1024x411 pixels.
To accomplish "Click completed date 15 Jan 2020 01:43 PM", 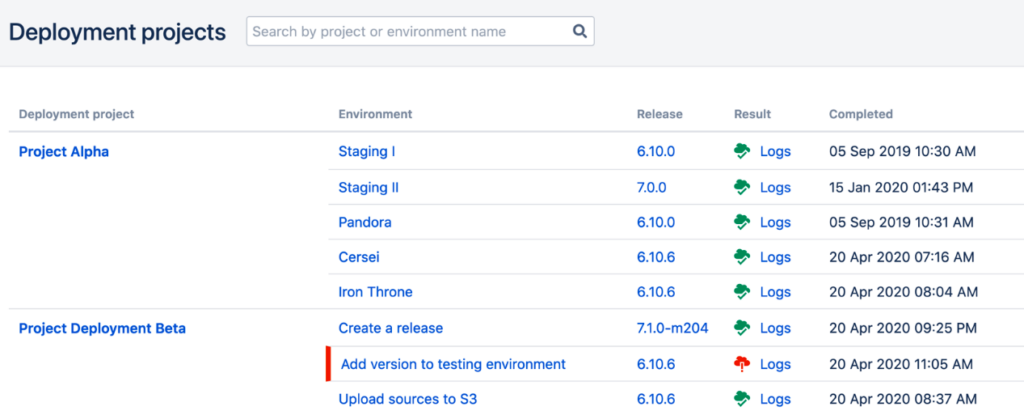I will (x=901, y=188).
